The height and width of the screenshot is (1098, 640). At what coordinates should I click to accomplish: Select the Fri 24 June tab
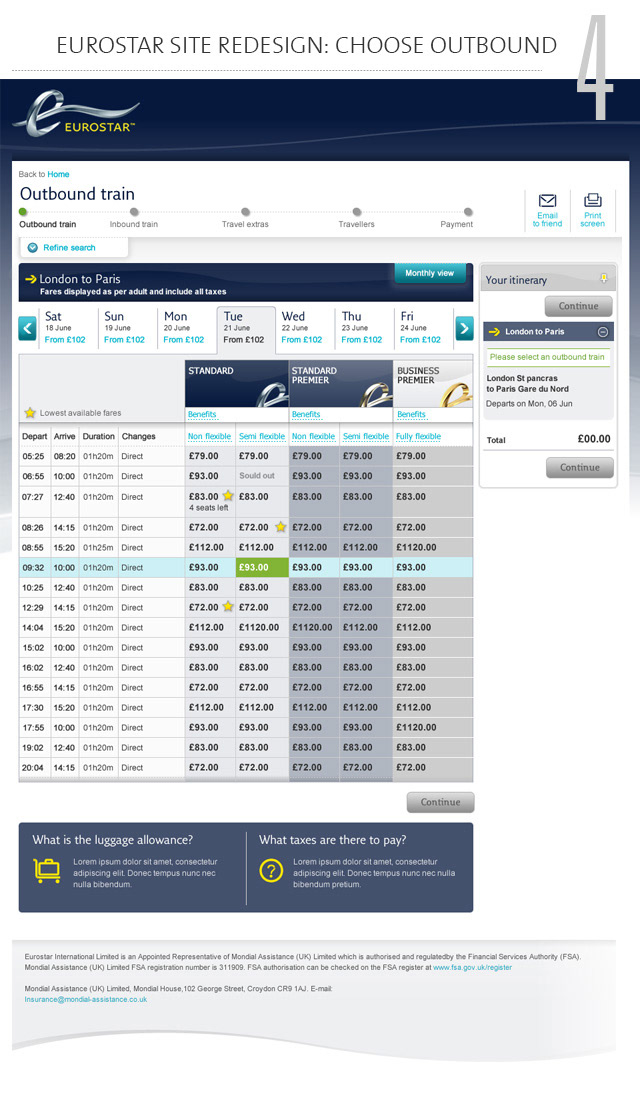click(422, 328)
